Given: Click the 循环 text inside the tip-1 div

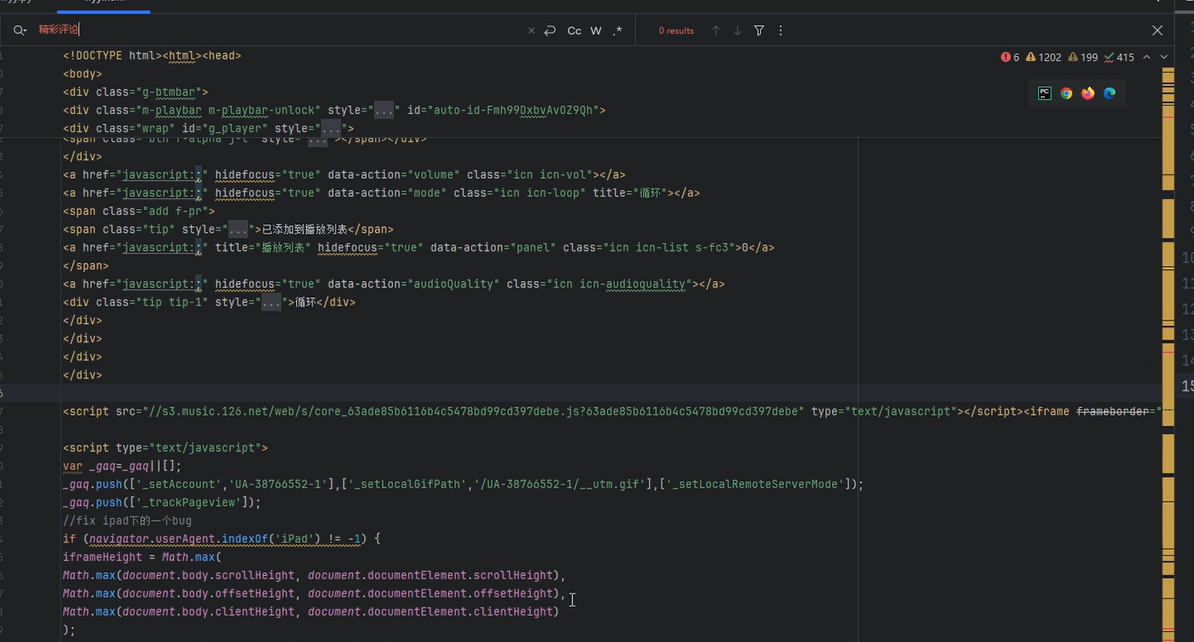Looking at the screenshot, I should (x=305, y=302).
